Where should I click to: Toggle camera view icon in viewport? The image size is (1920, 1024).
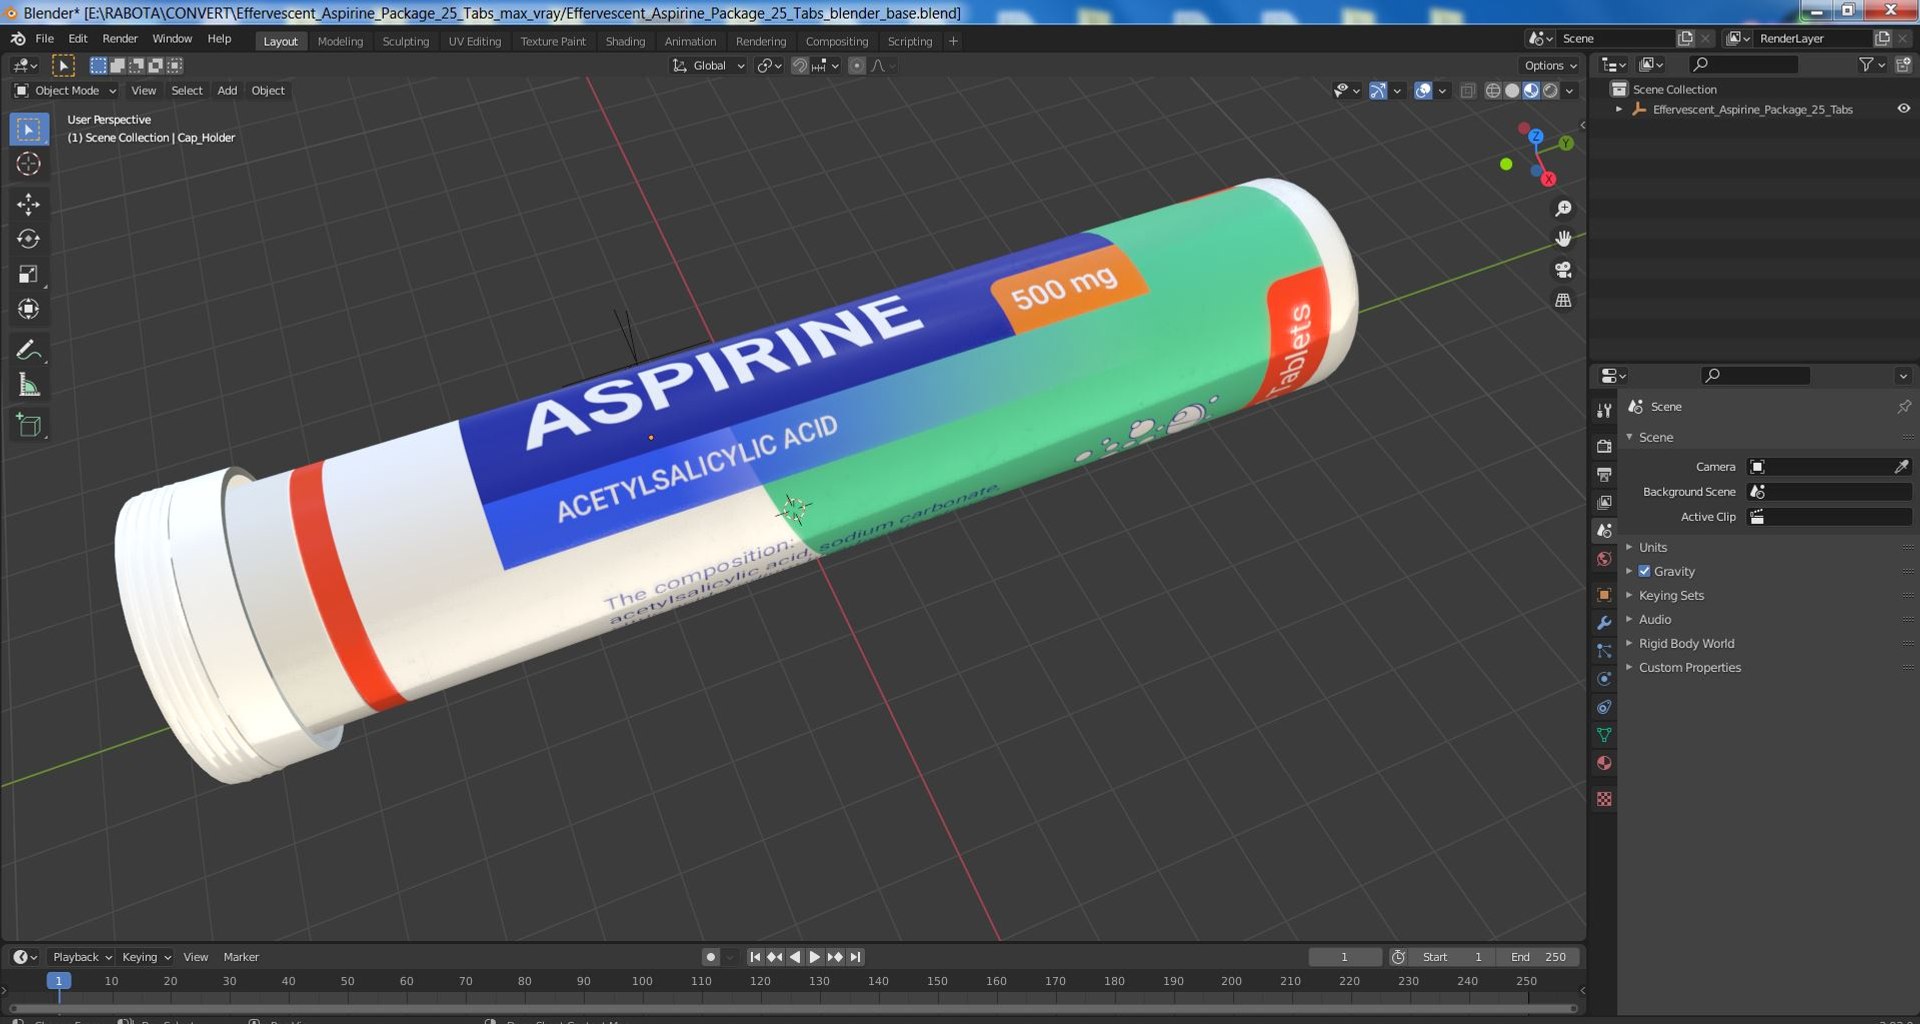point(1563,270)
